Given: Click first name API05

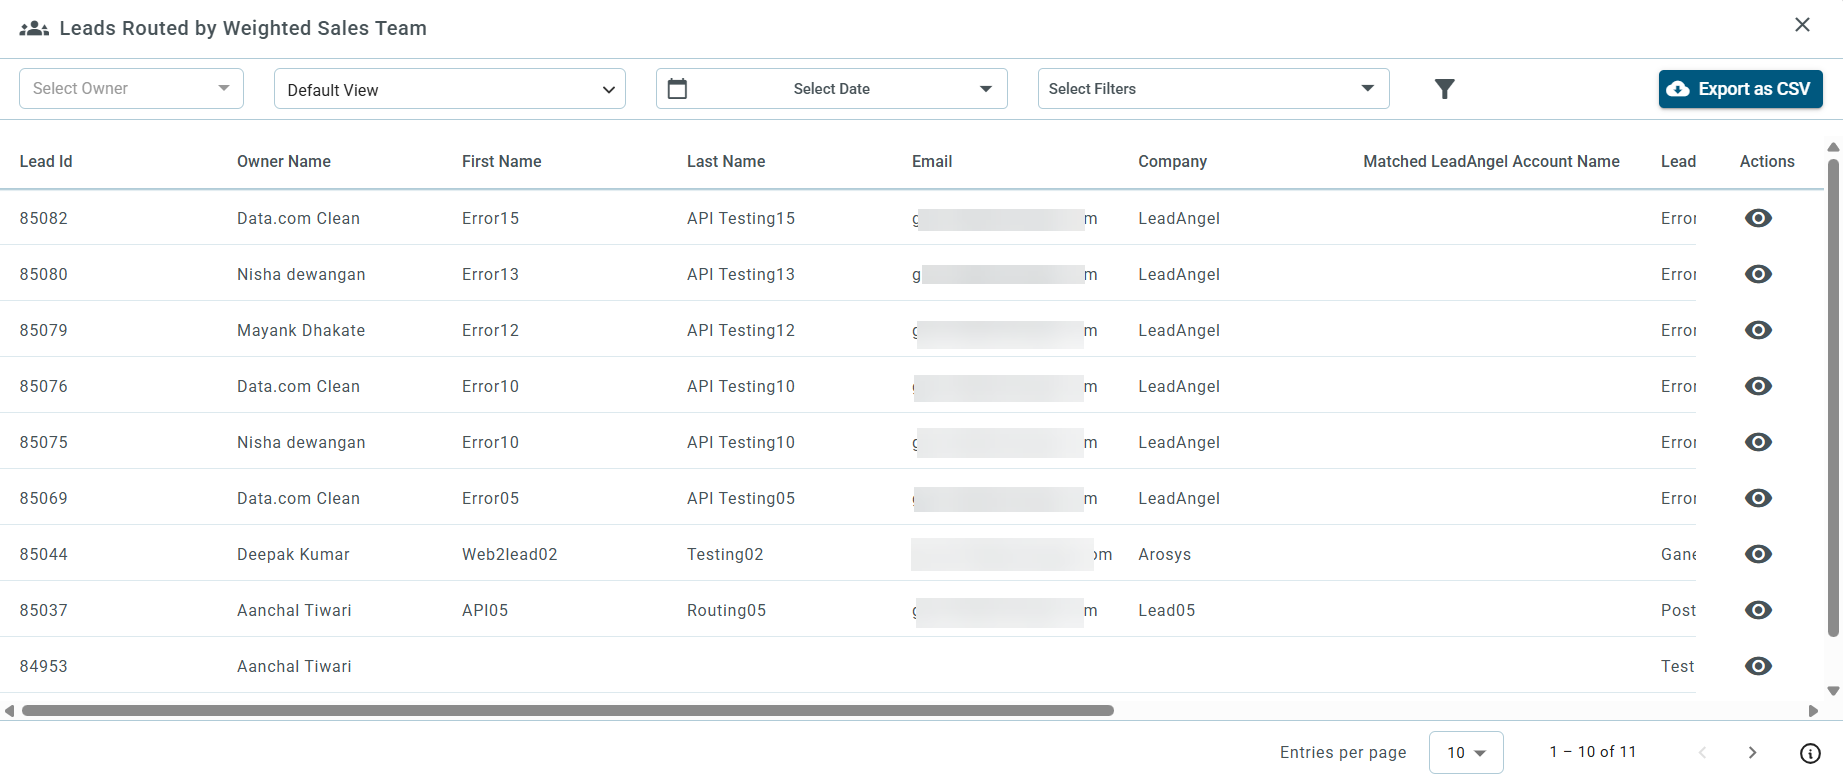Looking at the screenshot, I should [485, 610].
